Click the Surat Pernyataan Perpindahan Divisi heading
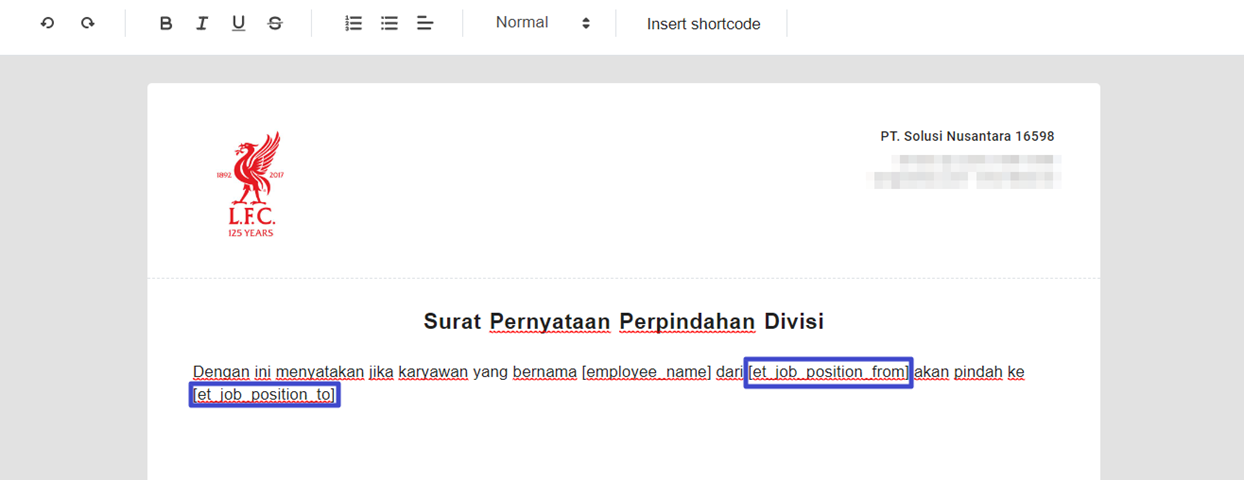1244x480 pixels. [623, 321]
